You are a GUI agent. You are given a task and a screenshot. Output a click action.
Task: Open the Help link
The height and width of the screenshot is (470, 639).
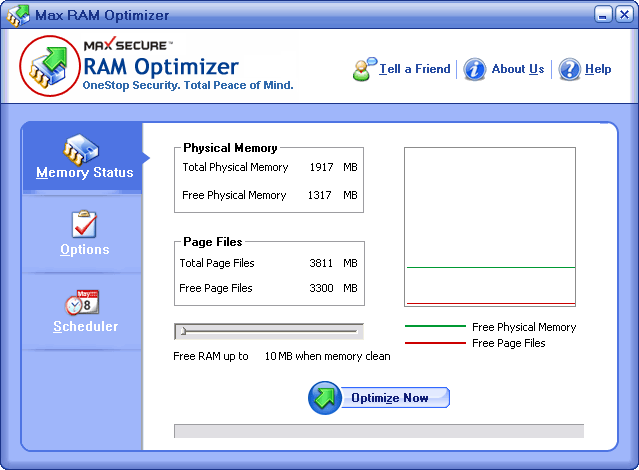pos(598,69)
